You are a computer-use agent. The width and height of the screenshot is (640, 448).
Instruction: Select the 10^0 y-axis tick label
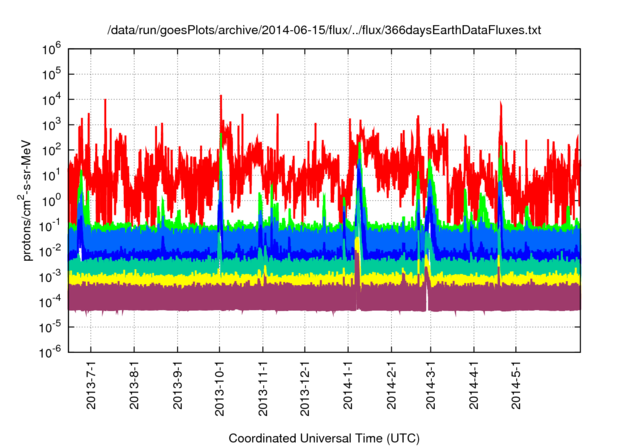[x=51, y=201]
